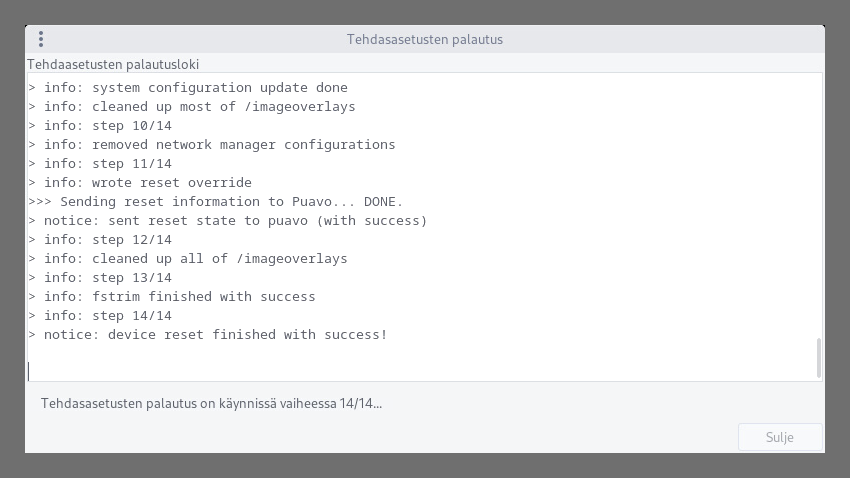Click the Sulje button

coord(780,437)
